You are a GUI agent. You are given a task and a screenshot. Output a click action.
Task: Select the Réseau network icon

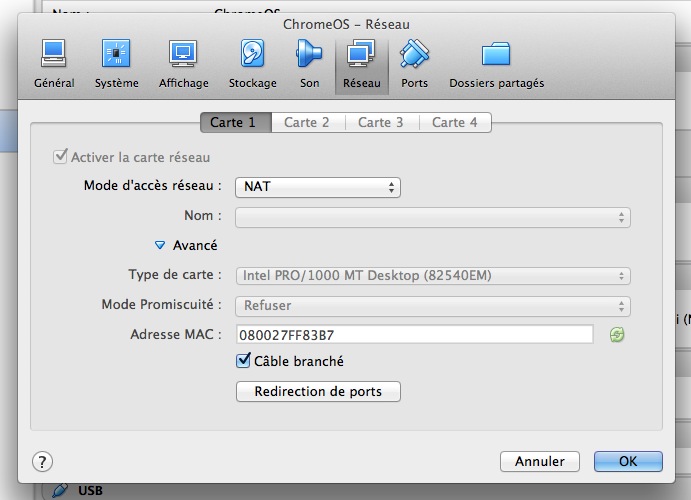360,62
